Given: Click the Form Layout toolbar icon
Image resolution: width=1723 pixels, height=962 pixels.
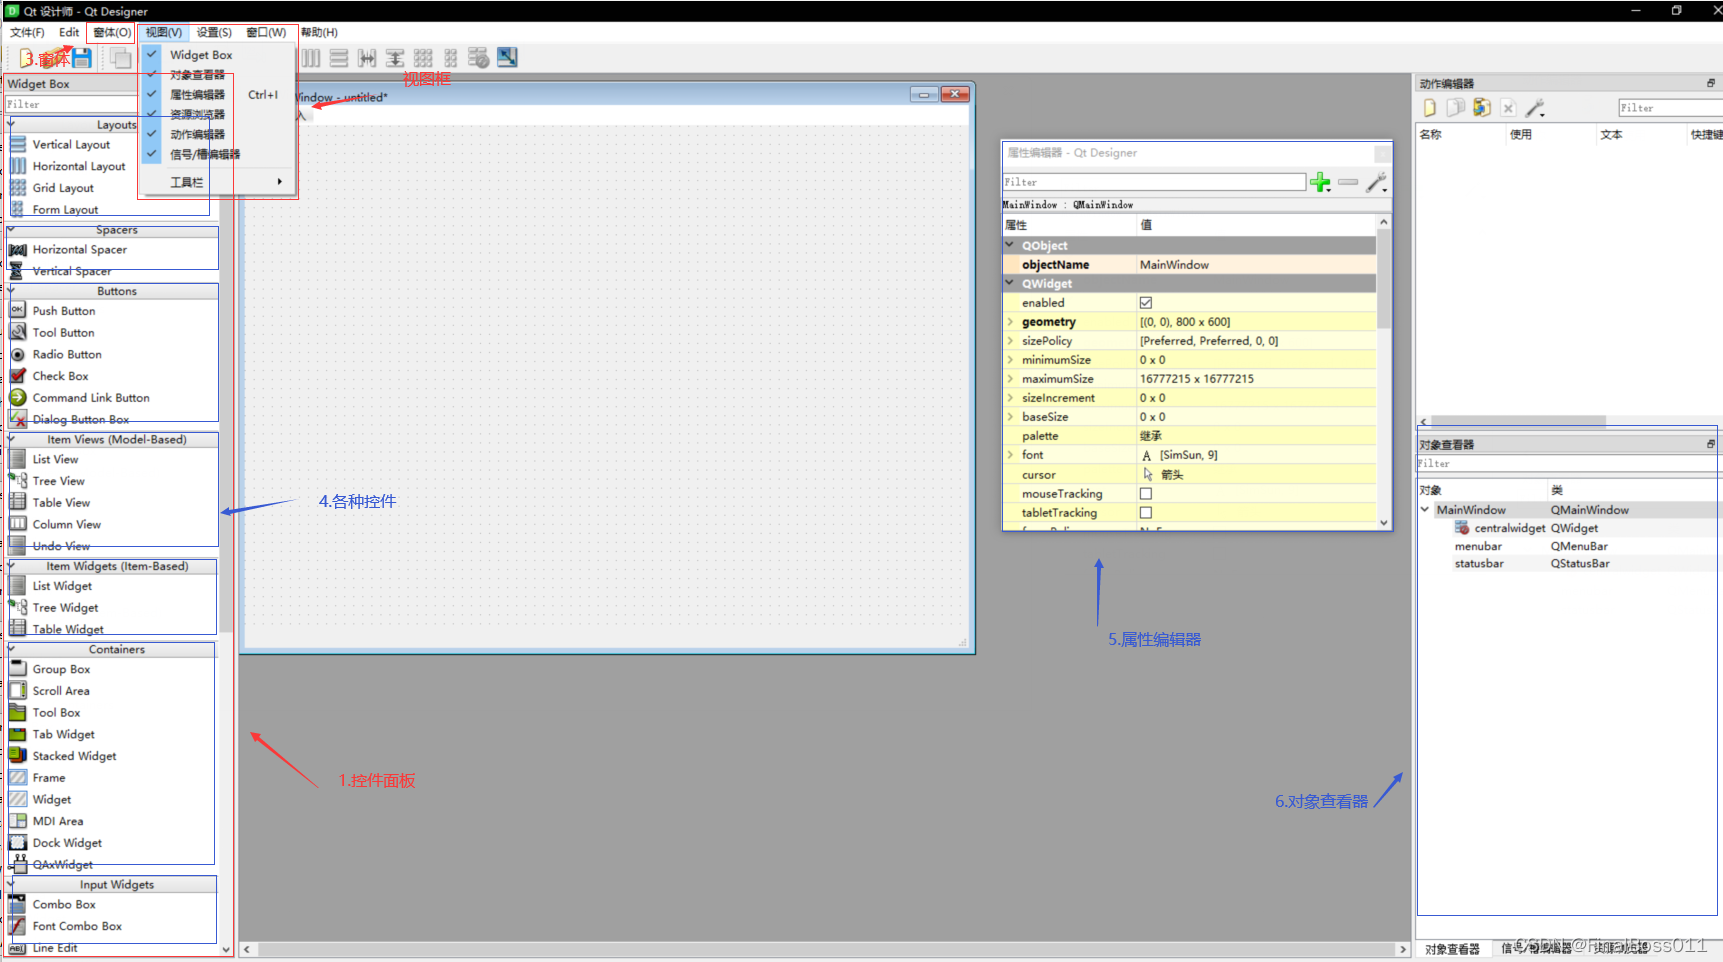Looking at the screenshot, I should click(x=451, y=58).
